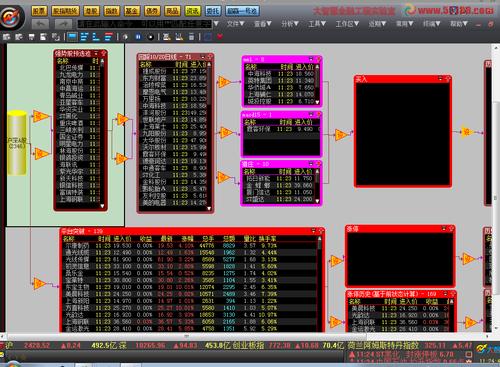Click the 商品 button
The image size is (500, 367).
(172, 11)
